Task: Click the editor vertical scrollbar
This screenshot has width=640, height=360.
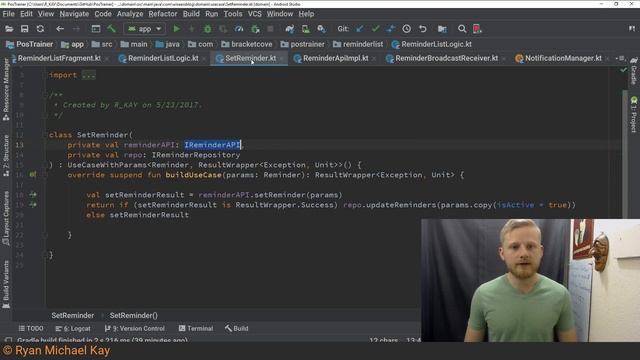Action: pos(624,155)
